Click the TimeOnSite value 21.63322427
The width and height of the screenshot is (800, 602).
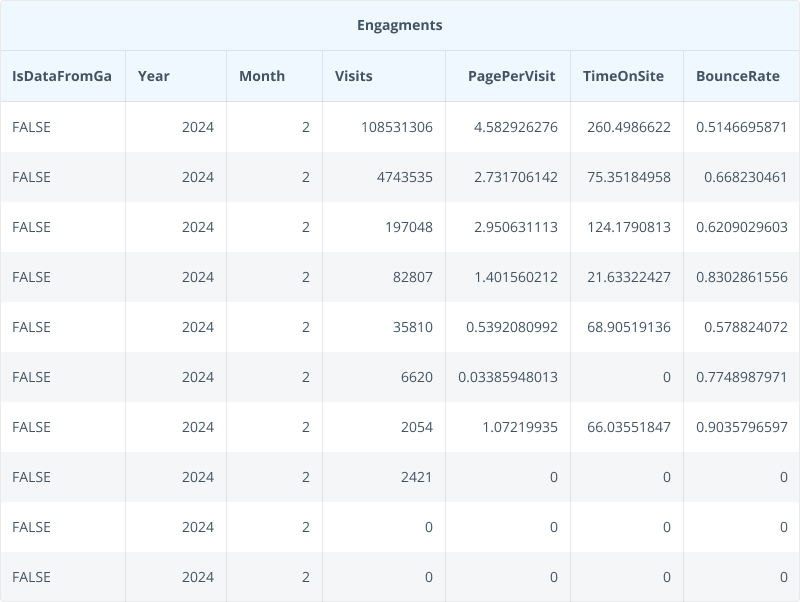[x=629, y=277]
